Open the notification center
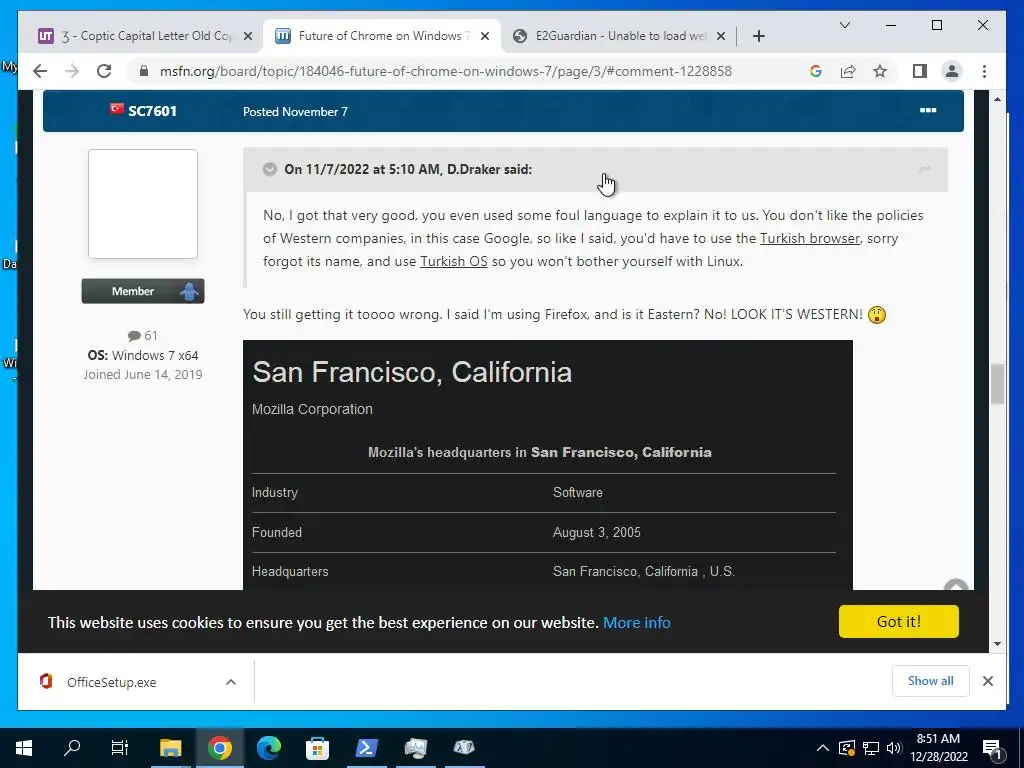1024x768 pixels. click(993, 748)
